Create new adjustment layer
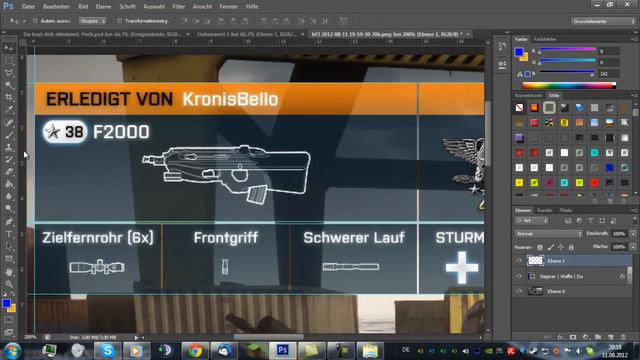This screenshot has width=640, height=360. (x=586, y=337)
